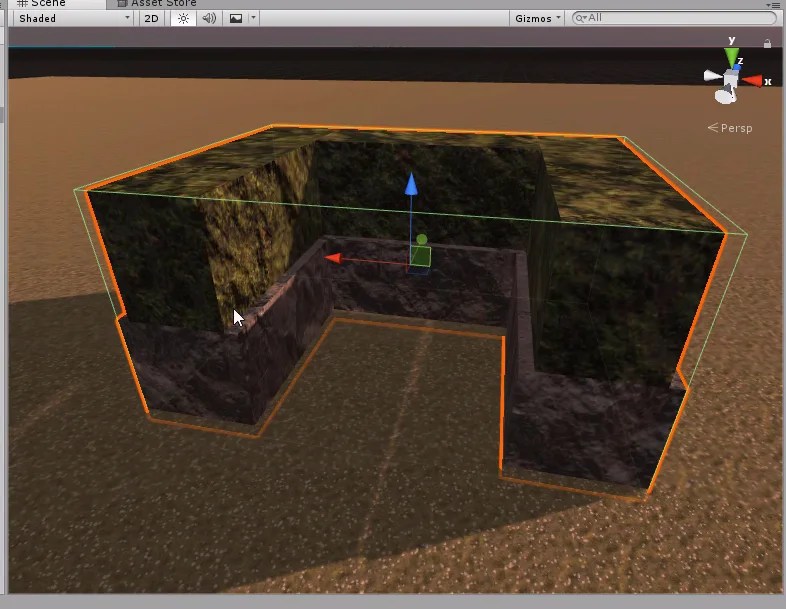This screenshot has width=786, height=609.
Task: Click the red move arrow handle
Action: [334, 258]
